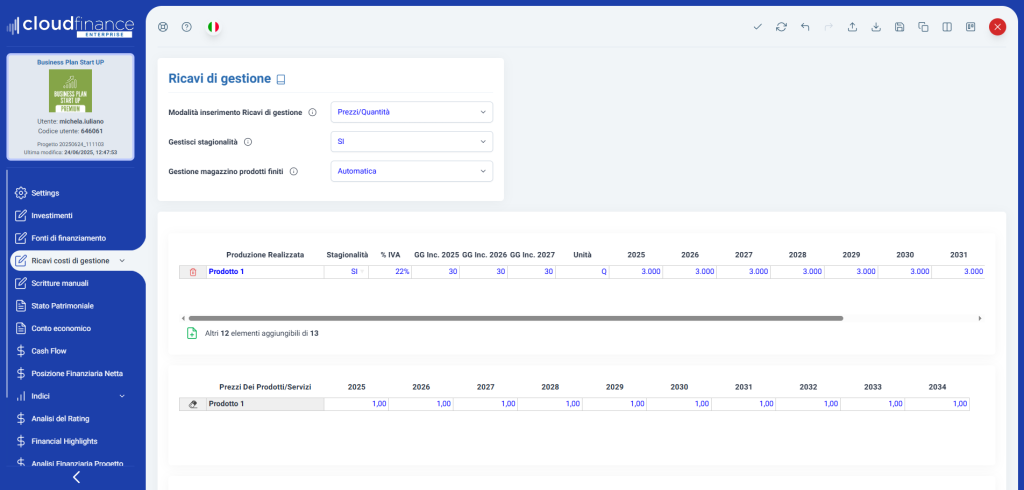Click the undo arrow icon
The height and width of the screenshot is (490, 1024).
click(805, 27)
